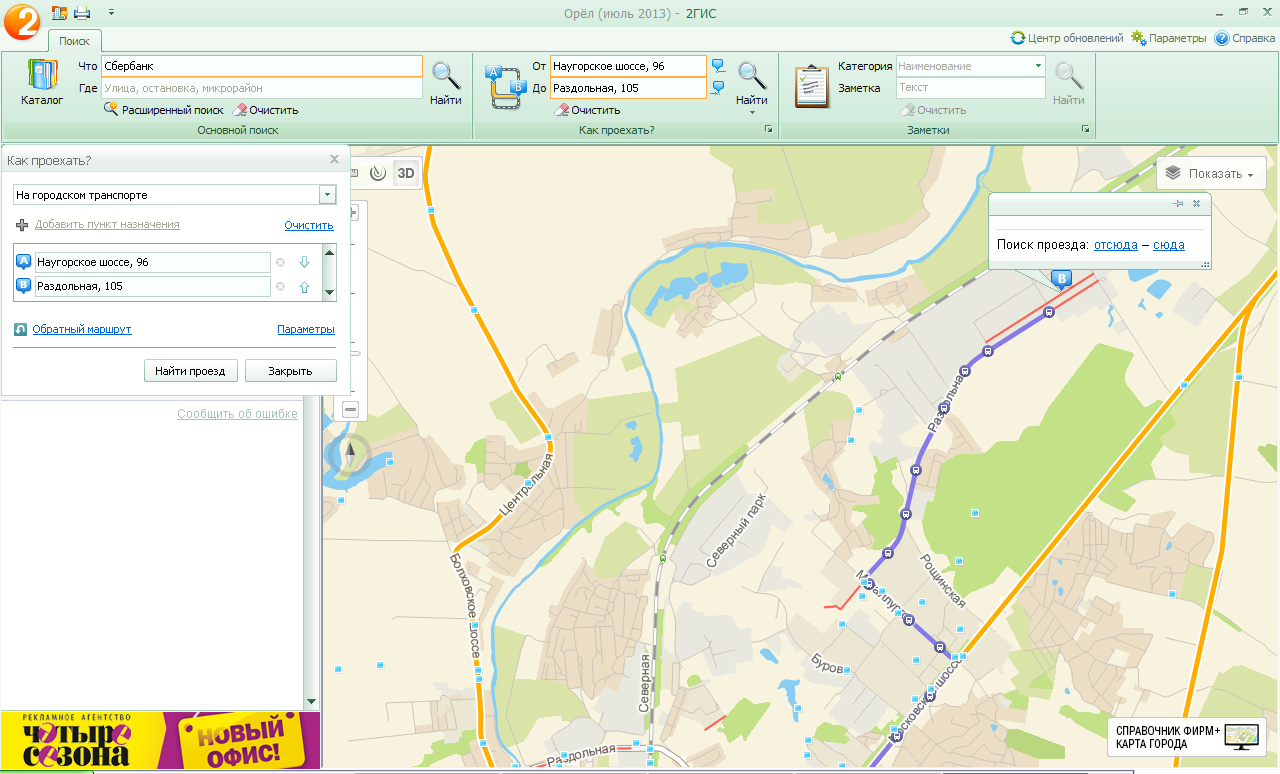Open Параметры link in route panel
Image resolution: width=1280 pixels, height=774 pixels.
306,329
